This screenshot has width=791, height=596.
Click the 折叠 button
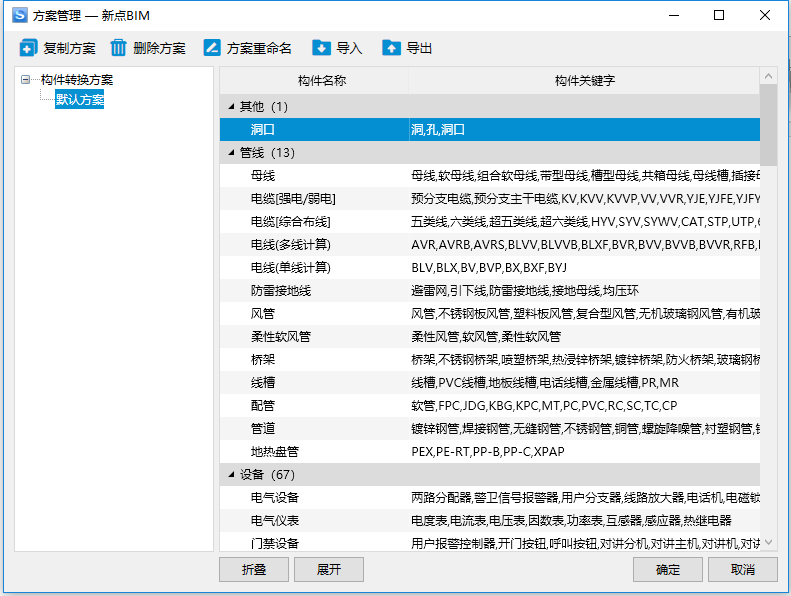tap(254, 569)
